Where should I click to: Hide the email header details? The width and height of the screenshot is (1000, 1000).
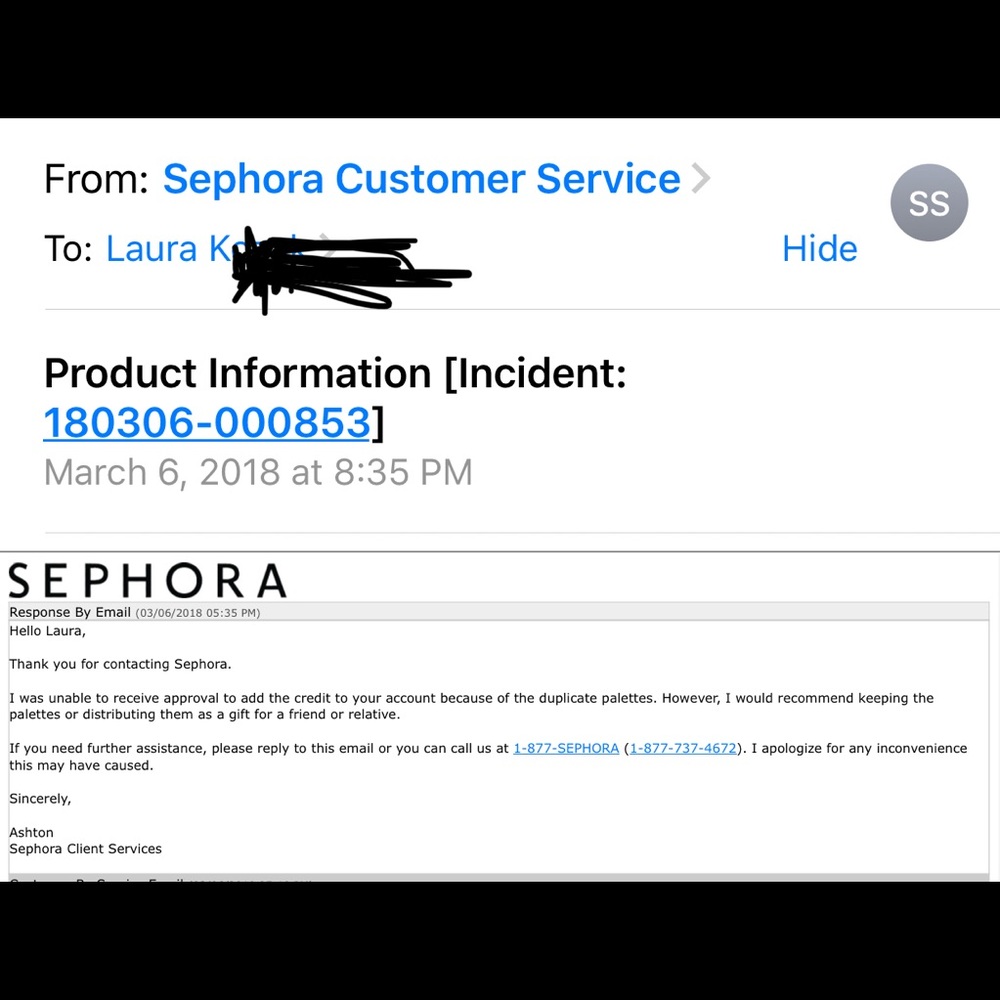tap(820, 249)
